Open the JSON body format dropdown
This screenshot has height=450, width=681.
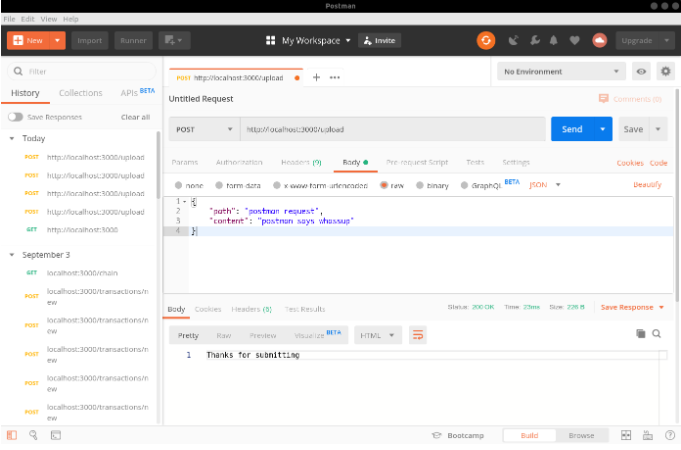tap(545, 185)
